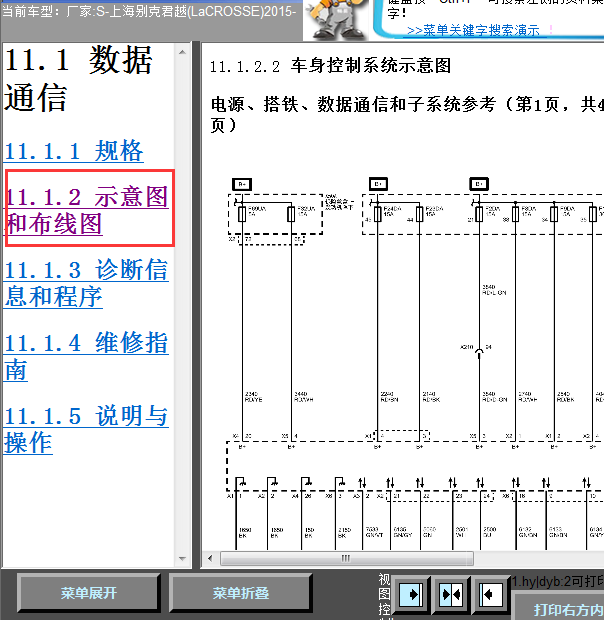Open 11.1.3 诊断信息和程序 link
This screenshot has width=604, height=620.
tap(87, 283)
